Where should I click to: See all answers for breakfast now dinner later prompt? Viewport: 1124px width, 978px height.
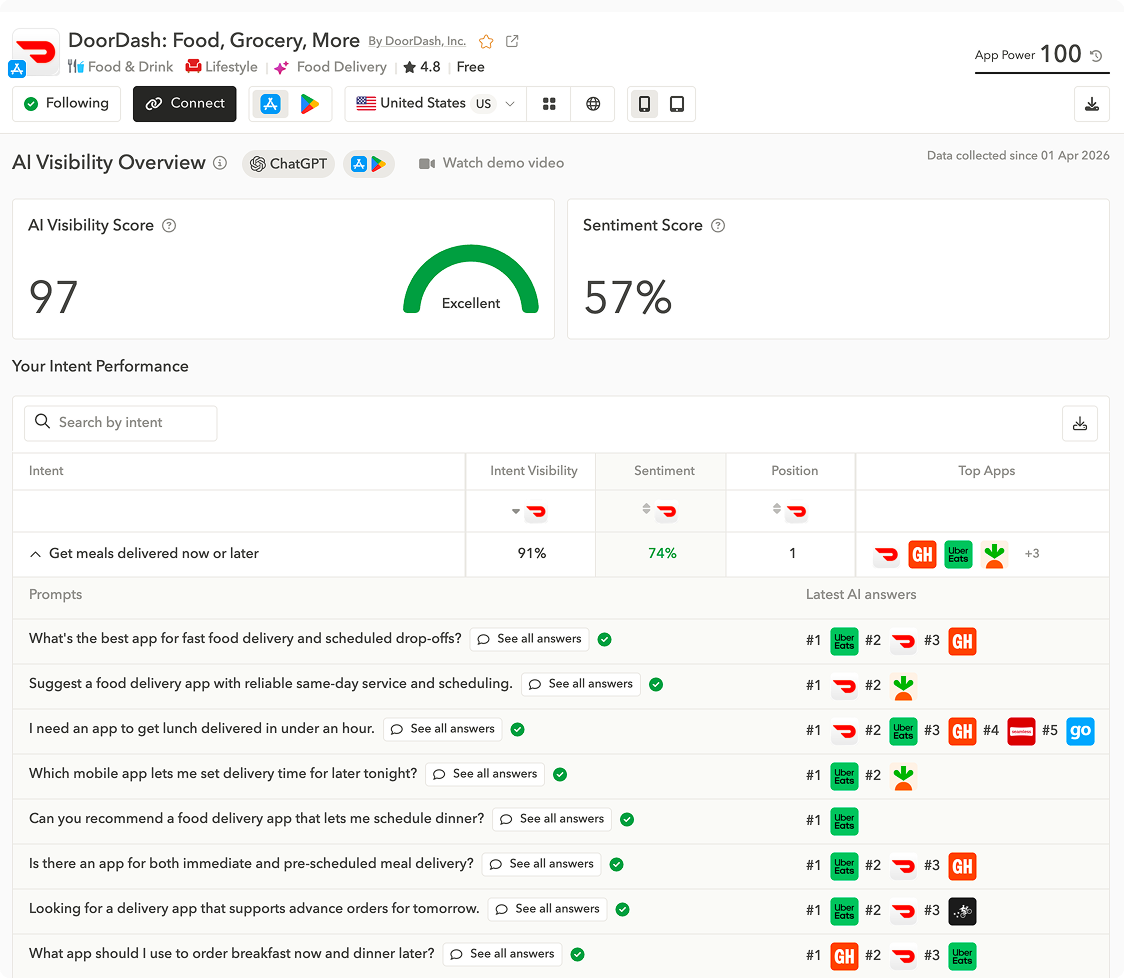[503, 954]
